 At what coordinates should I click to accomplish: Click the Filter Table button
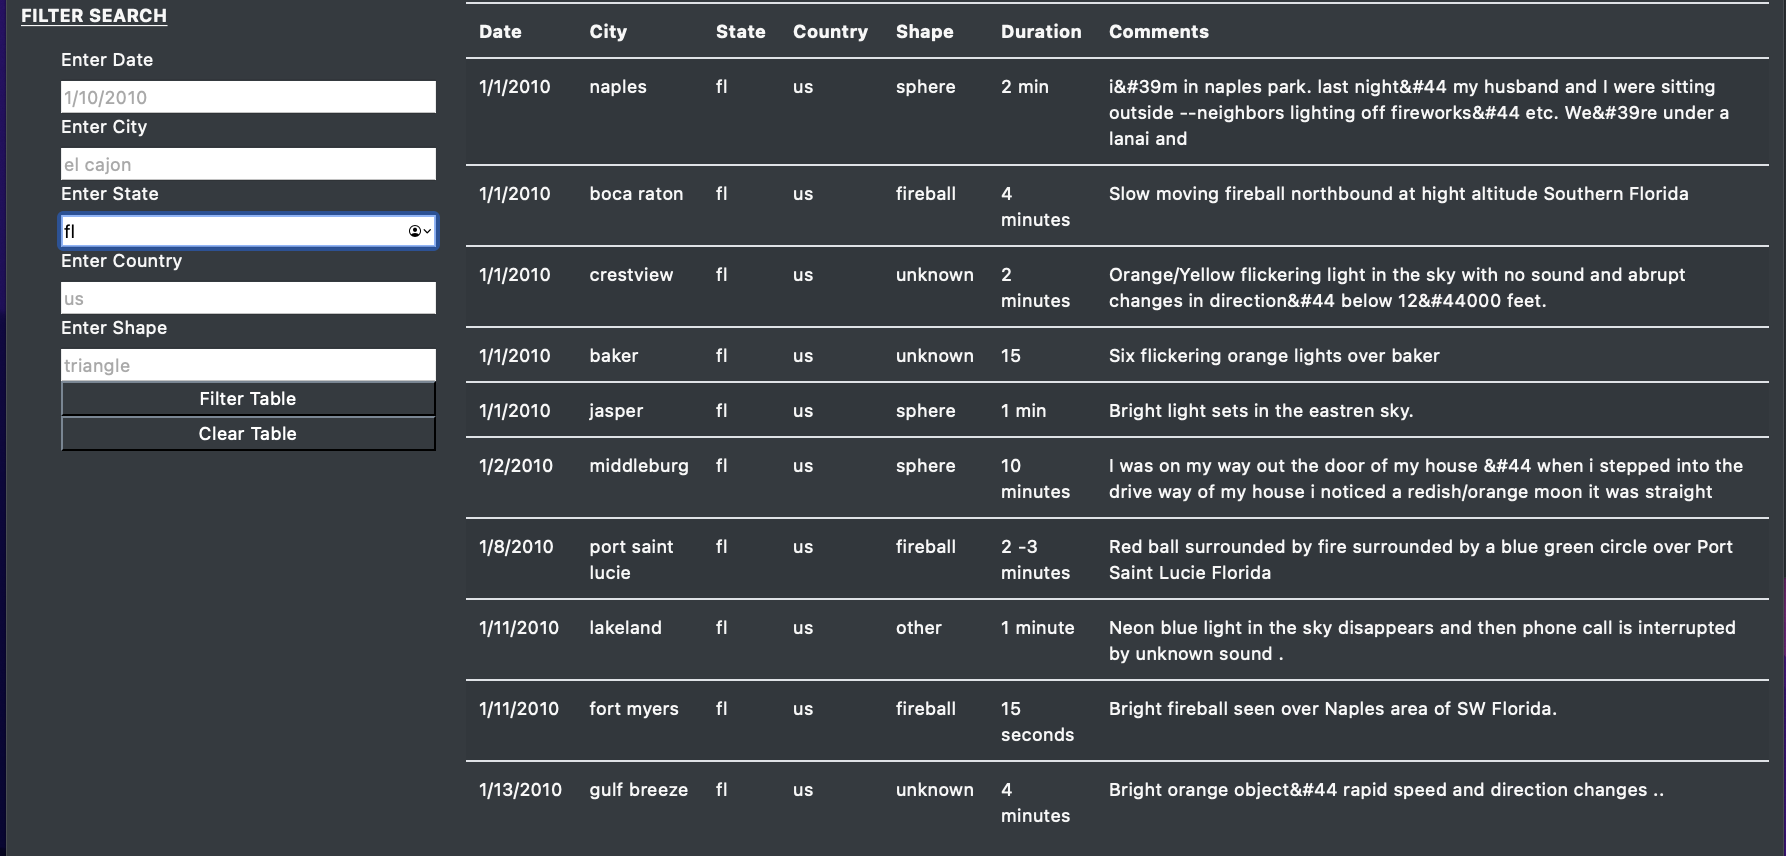[247, 398]
